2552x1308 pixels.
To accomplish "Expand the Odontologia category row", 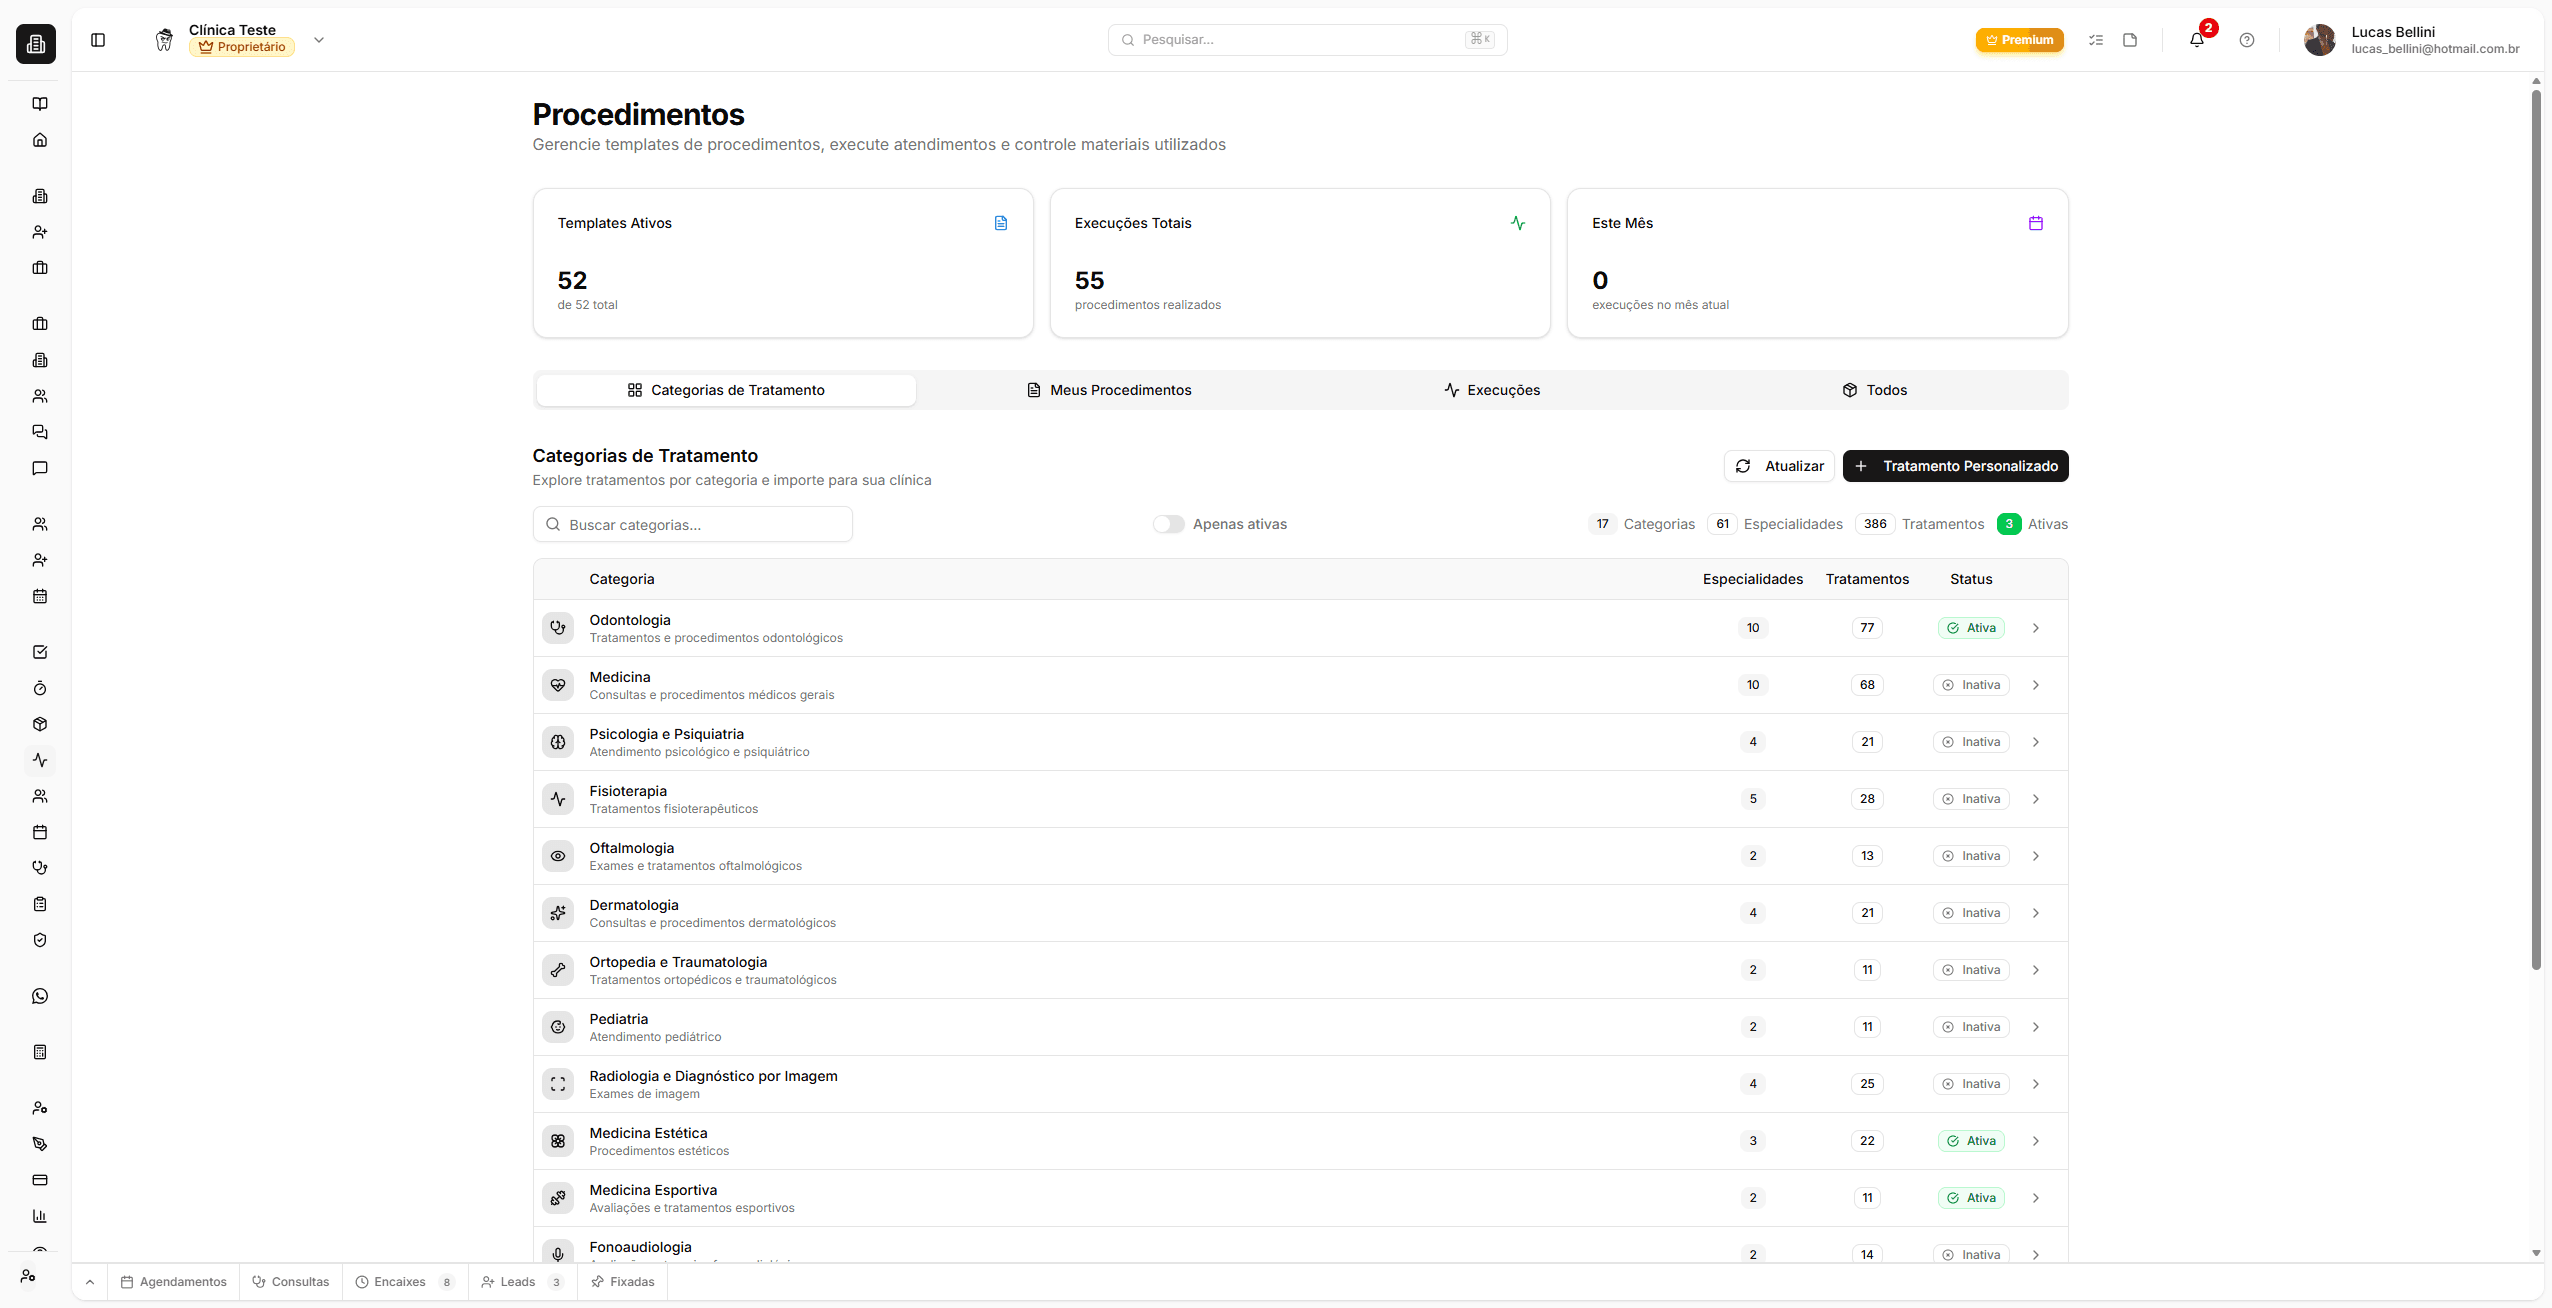I will 2036,627.
